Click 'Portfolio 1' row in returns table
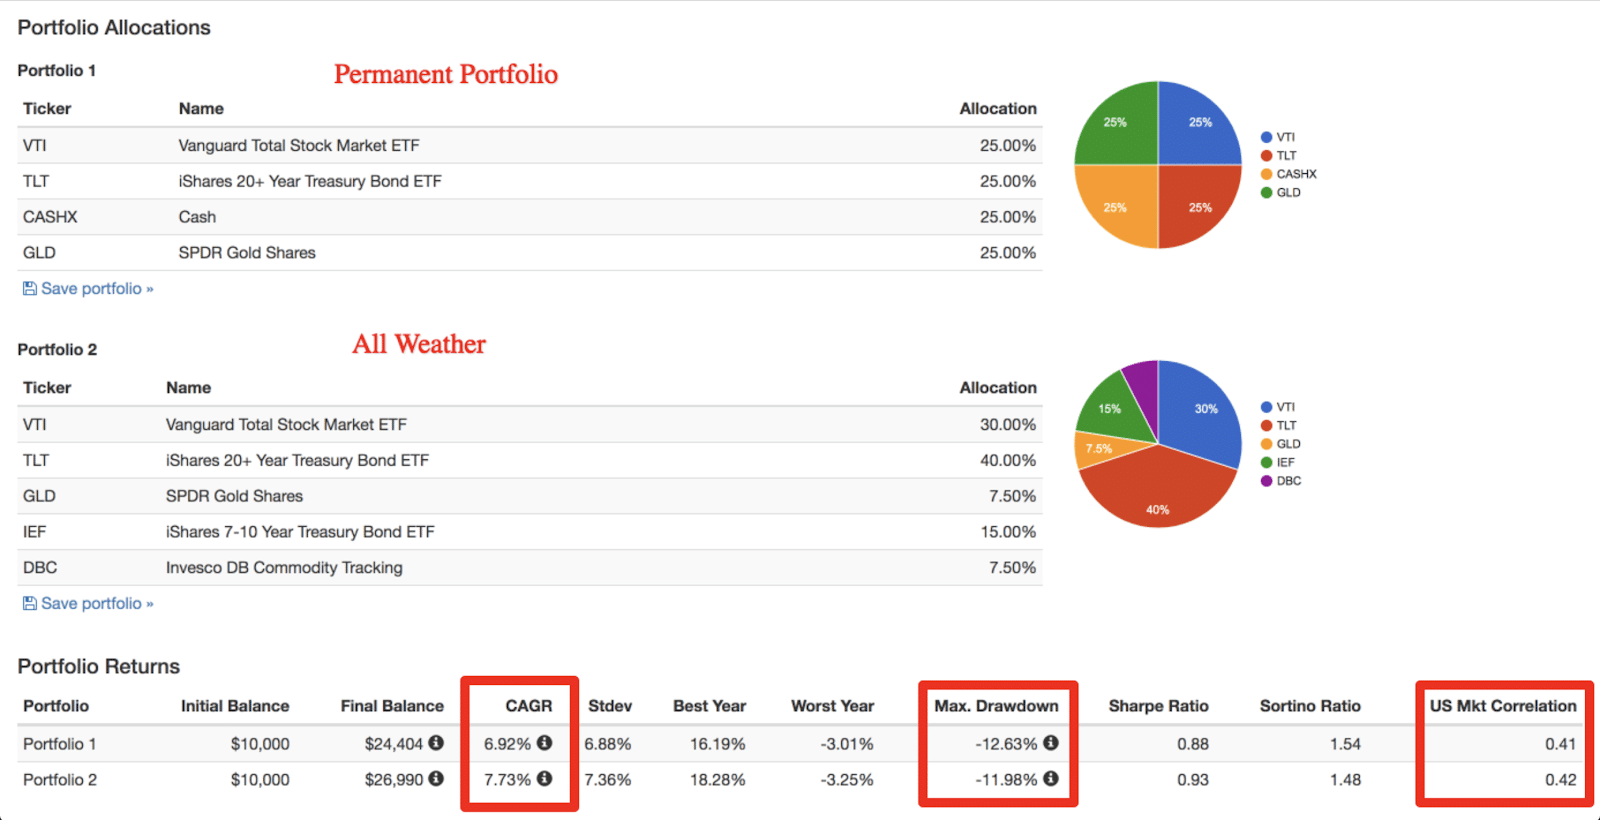This screenshot has width=1600, height=820. click(x=800, y=744)
